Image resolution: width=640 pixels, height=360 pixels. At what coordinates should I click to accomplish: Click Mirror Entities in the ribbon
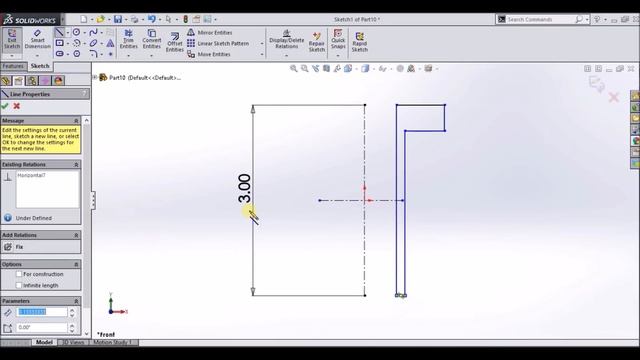point(210,32)
